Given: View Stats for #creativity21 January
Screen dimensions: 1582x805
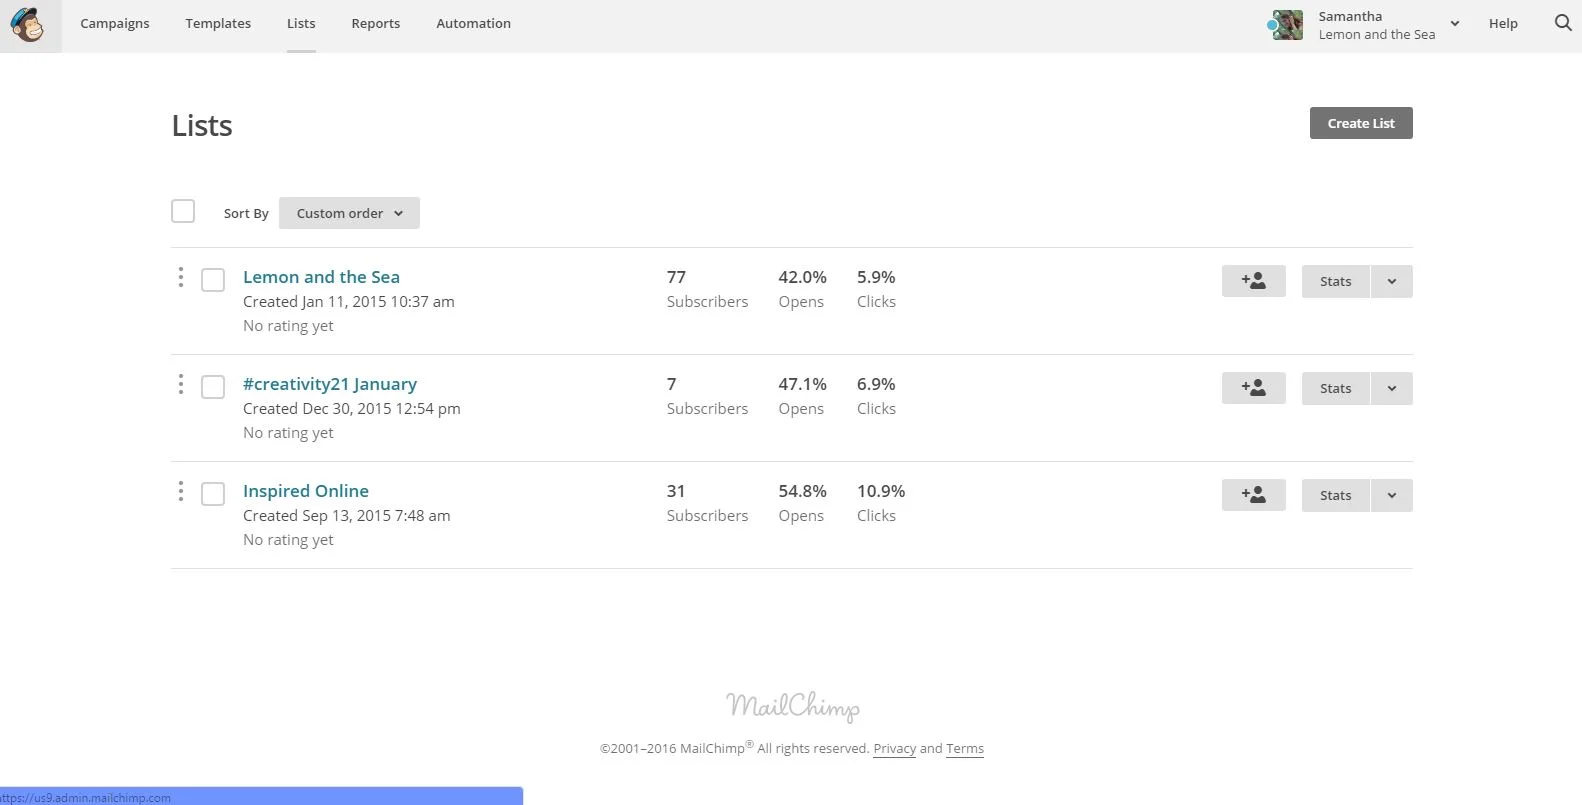Looking at the screenshot, I should tap(1335, 388).
